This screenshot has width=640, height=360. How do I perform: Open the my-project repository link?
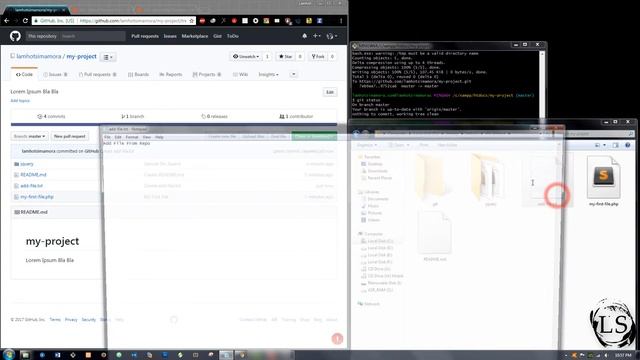[x=82, y=57]
